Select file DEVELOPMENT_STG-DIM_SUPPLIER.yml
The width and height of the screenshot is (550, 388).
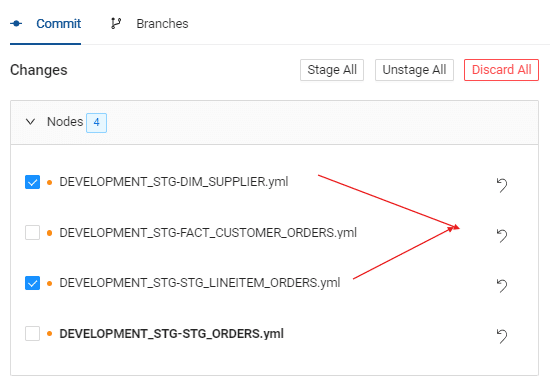click(174, 182)
